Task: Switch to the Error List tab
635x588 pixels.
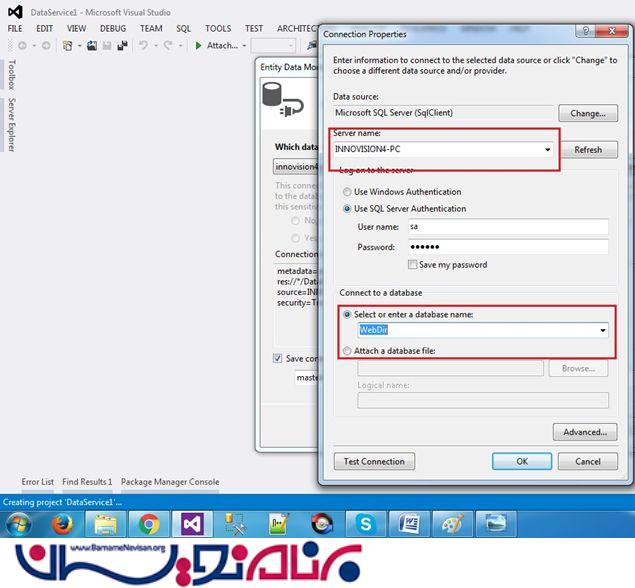Action: 38,482
